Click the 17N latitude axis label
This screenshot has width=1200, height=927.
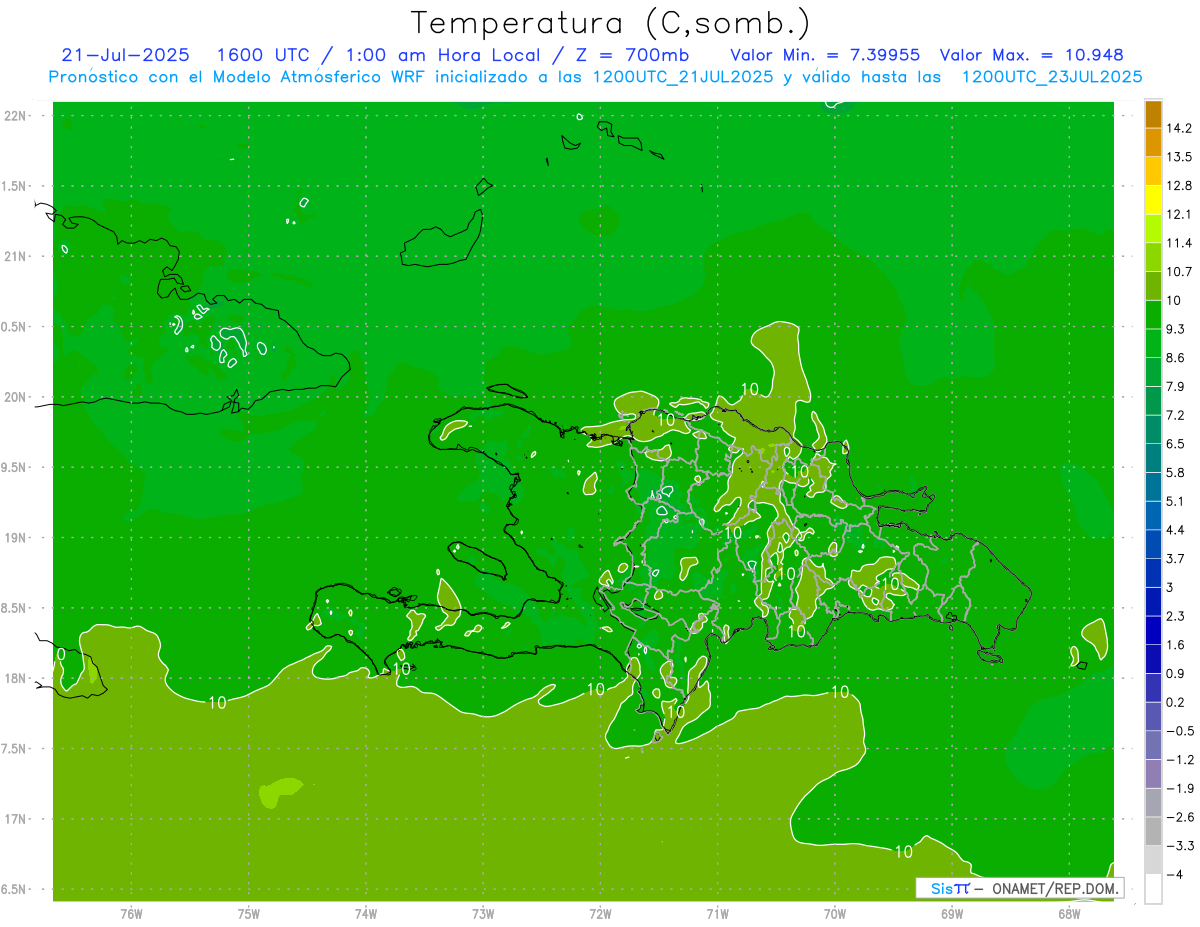click(x=15, y=819)
